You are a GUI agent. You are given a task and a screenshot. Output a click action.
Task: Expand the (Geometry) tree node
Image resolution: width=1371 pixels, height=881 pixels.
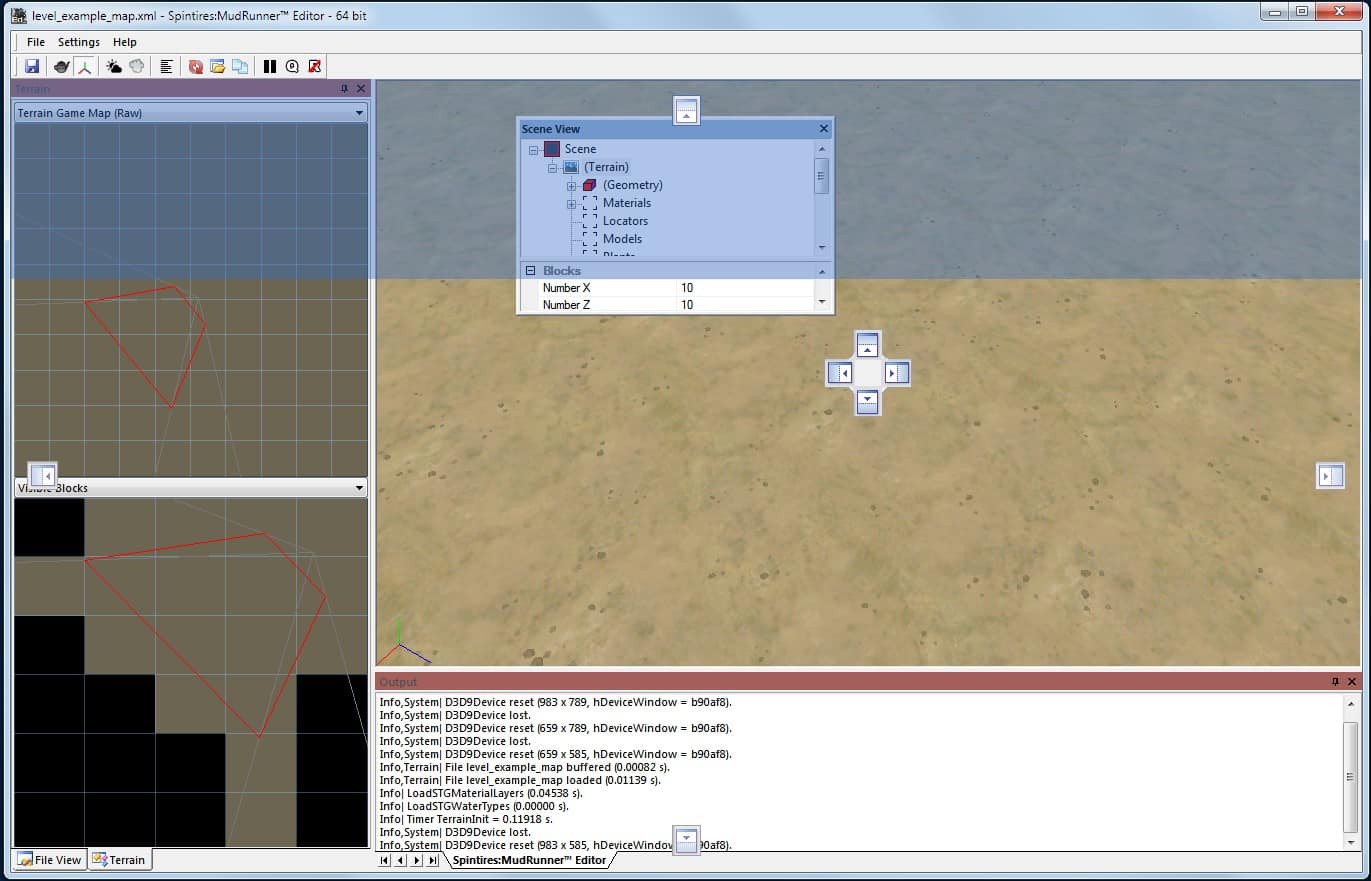(571, 186)
